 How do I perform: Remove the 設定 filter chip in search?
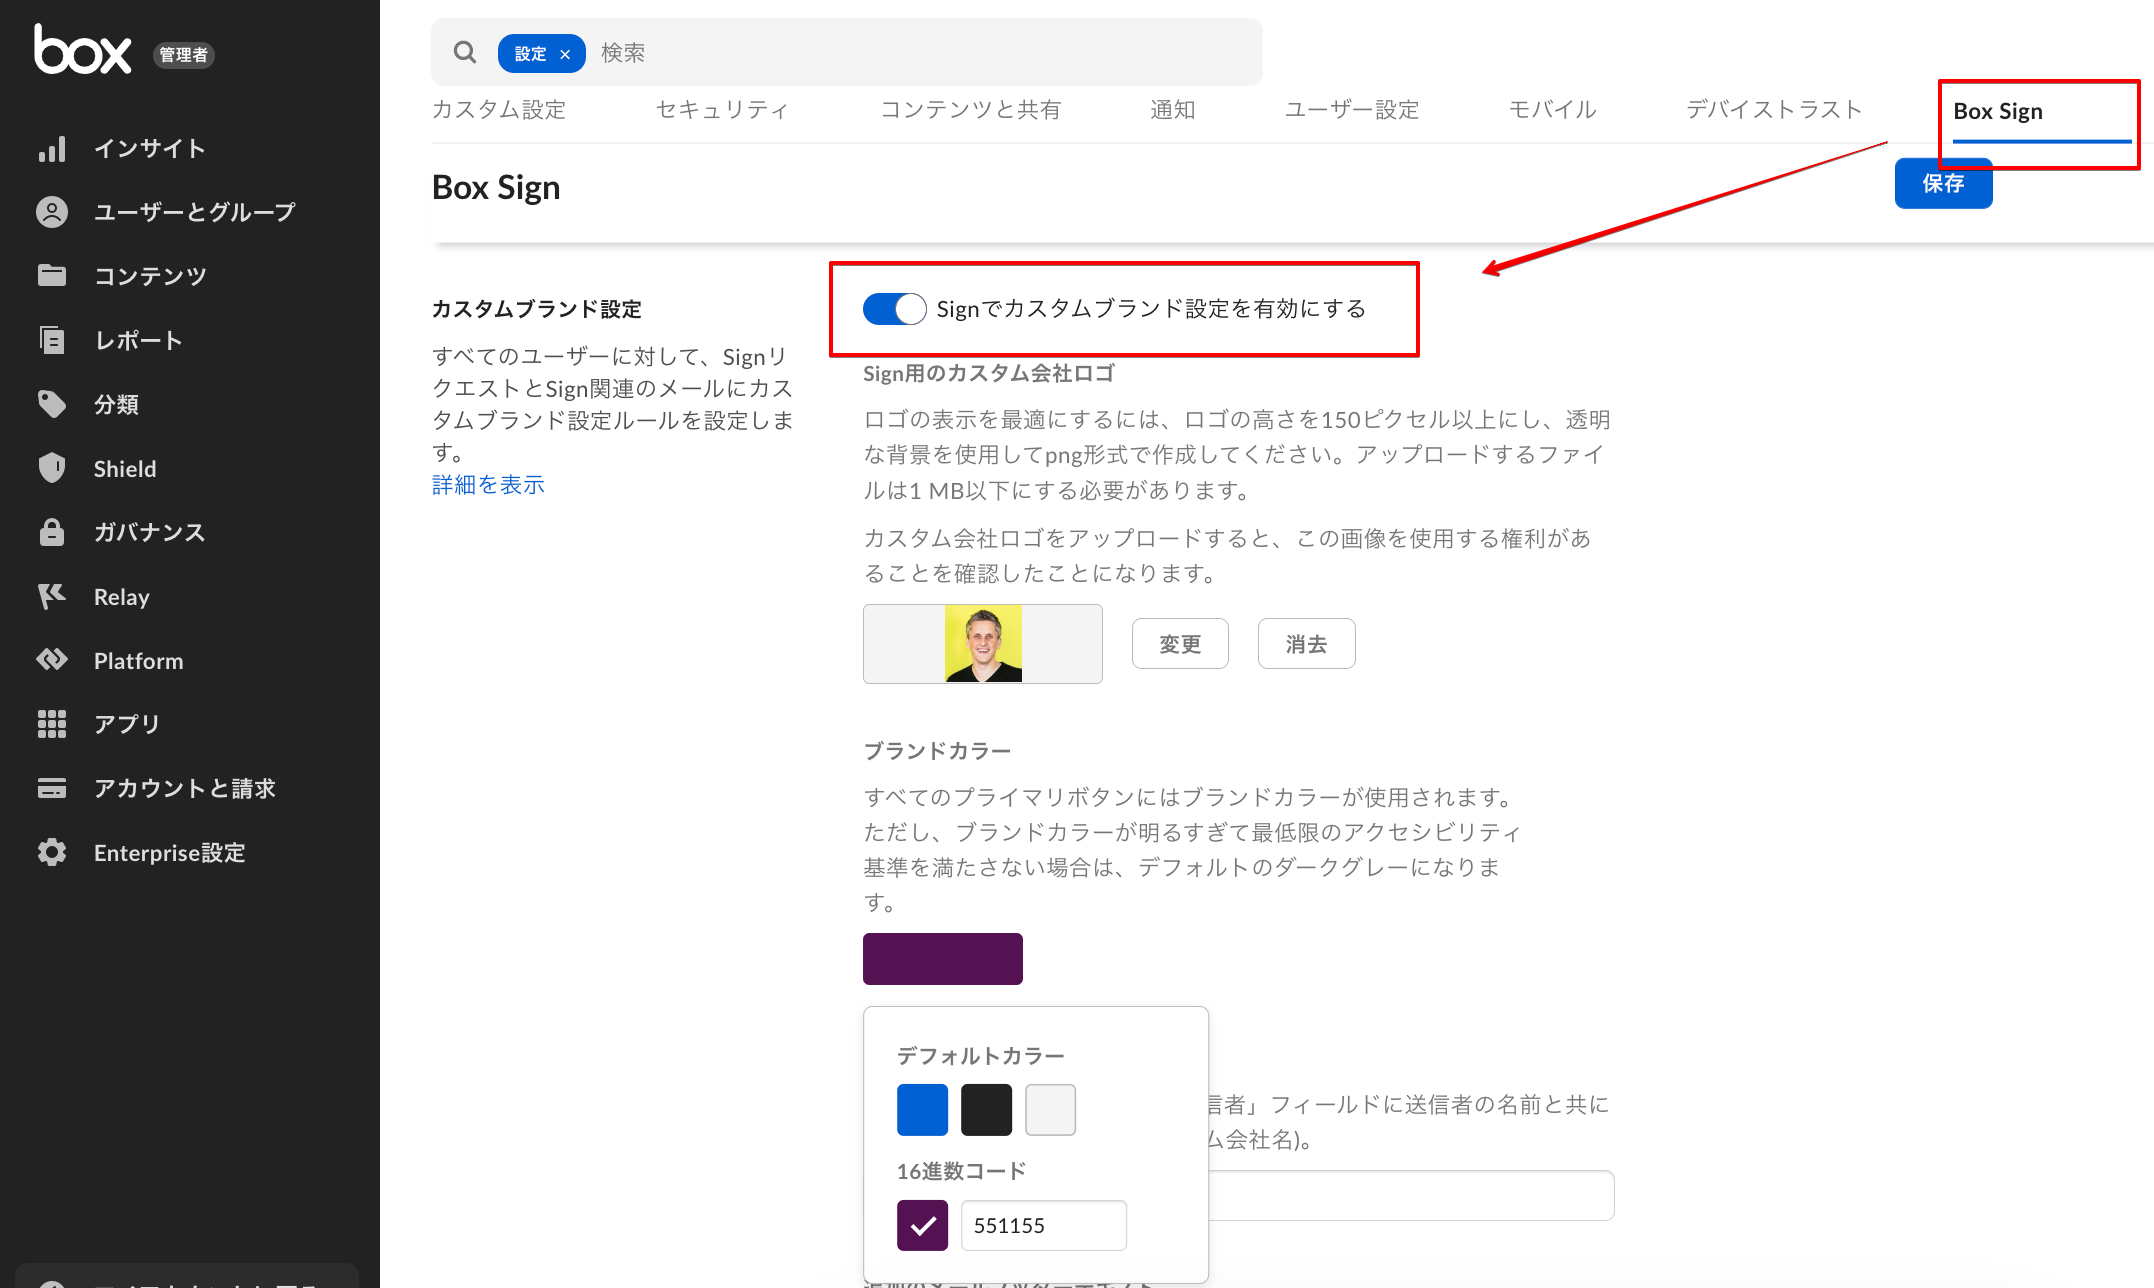click(565, 53)
